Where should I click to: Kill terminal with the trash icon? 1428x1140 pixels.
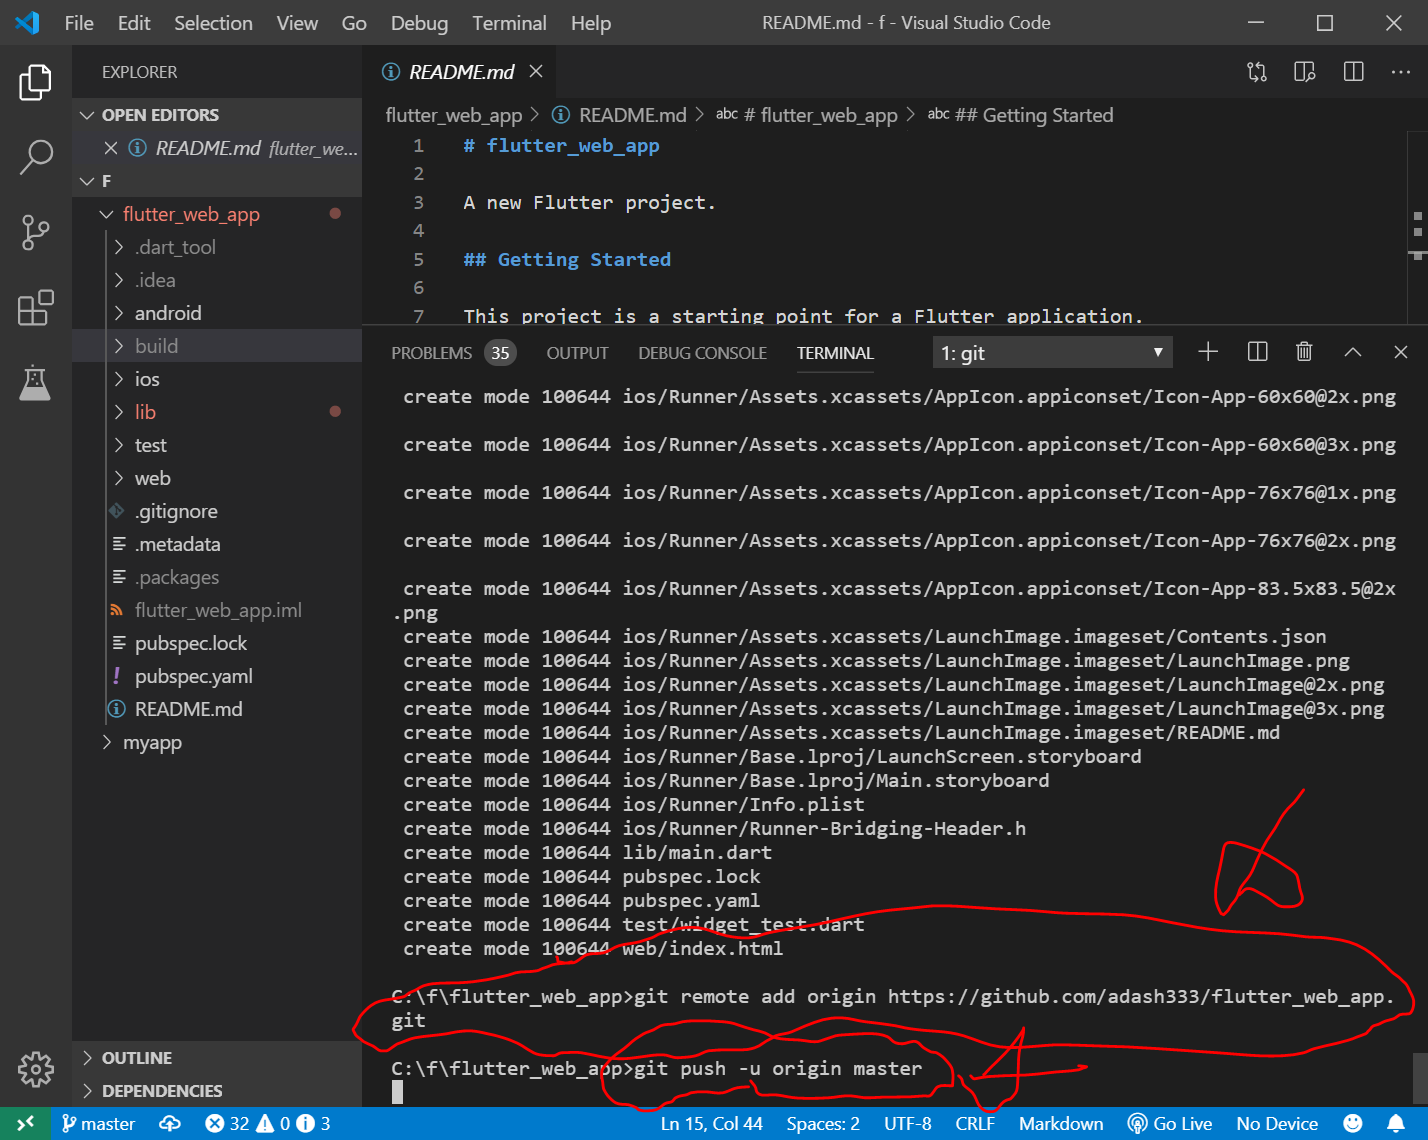point(1304,352)
